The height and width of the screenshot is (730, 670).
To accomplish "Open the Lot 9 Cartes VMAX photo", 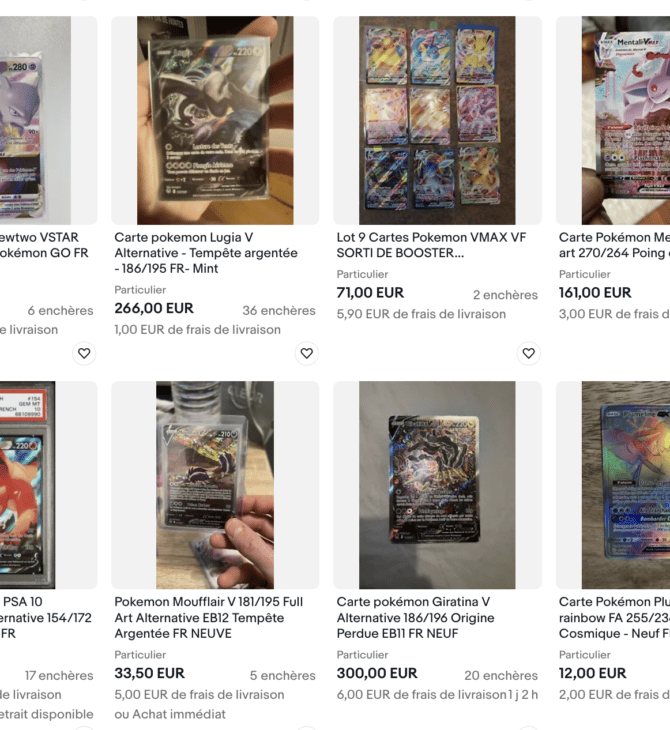I will click(437, 121).
